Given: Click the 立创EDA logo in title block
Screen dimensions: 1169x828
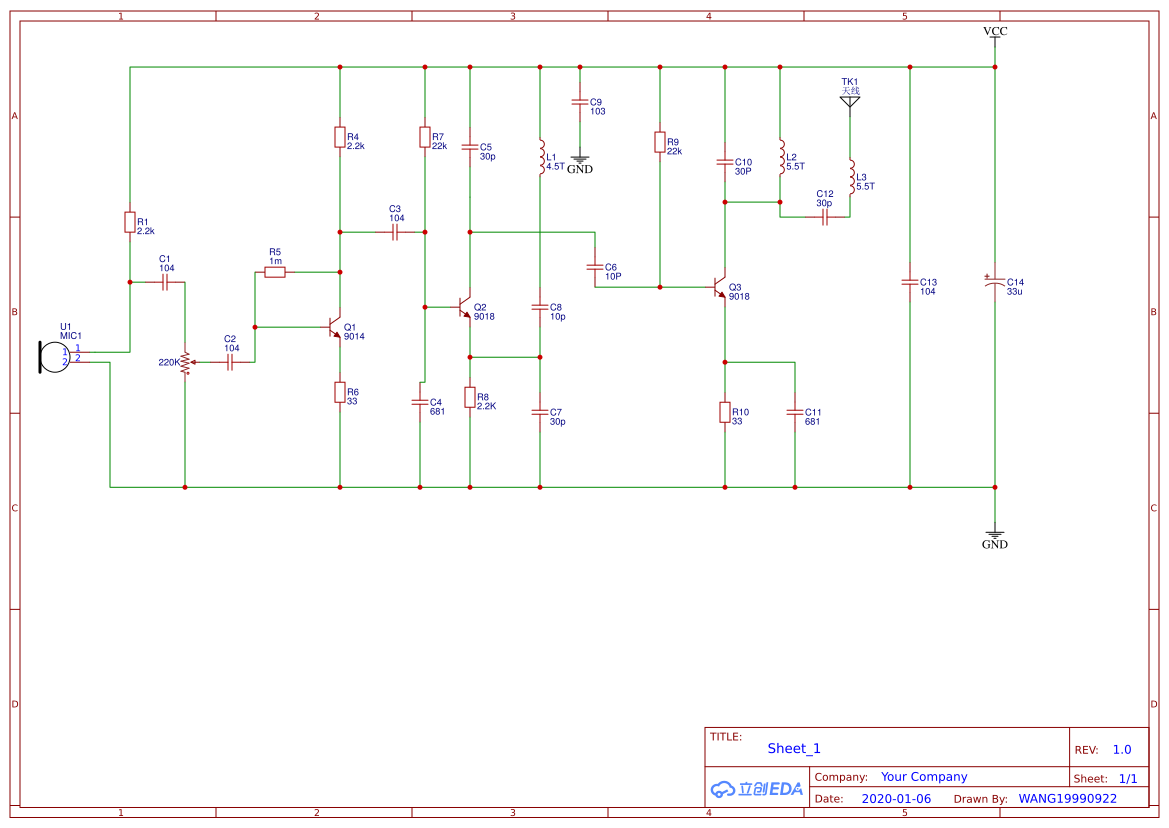Looking at the screenshot, I should 757,789.
